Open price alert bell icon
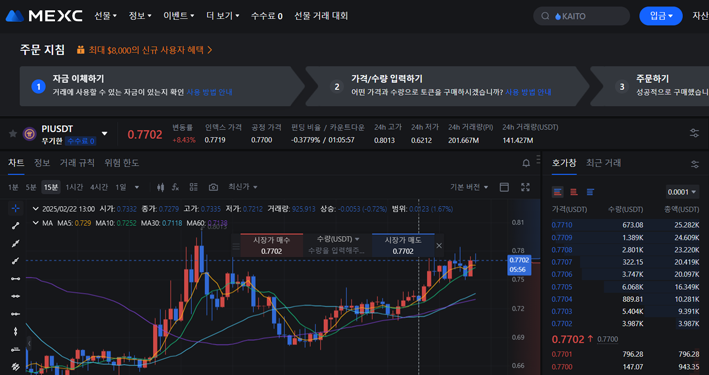 click(x=526, y=163)
